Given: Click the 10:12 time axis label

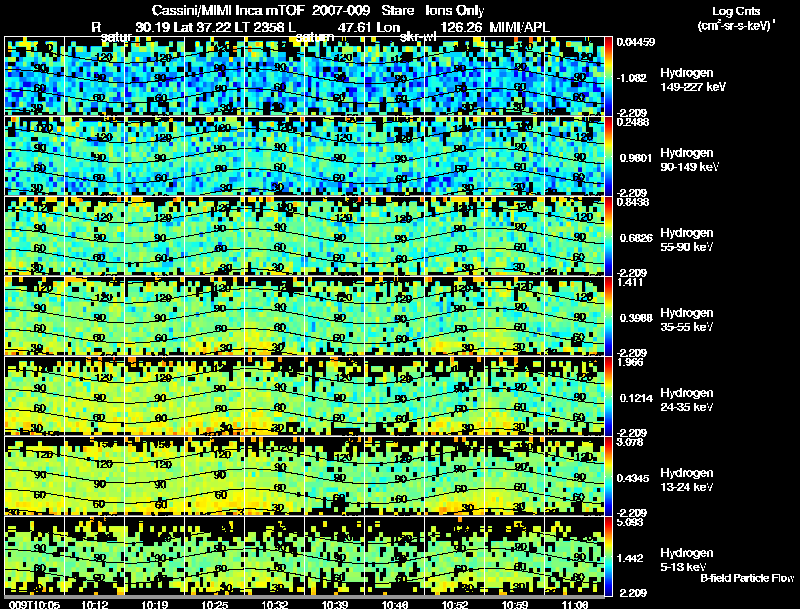Looking at the screenshot, I should (94, 604).
